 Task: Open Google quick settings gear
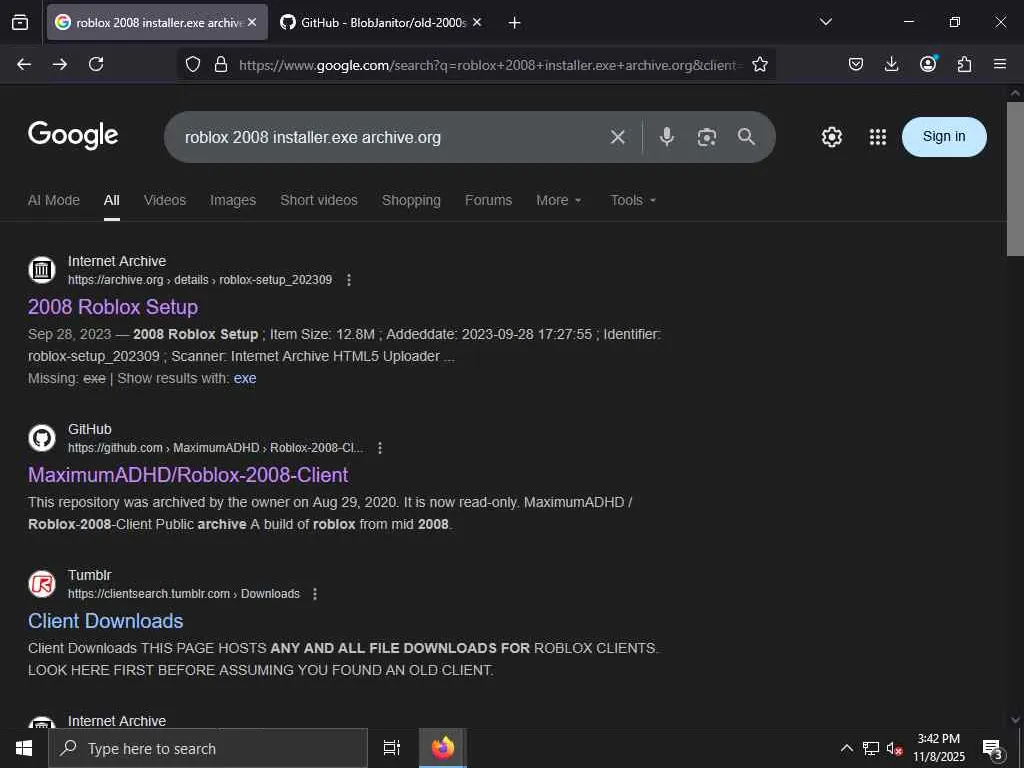coord(832,137)
